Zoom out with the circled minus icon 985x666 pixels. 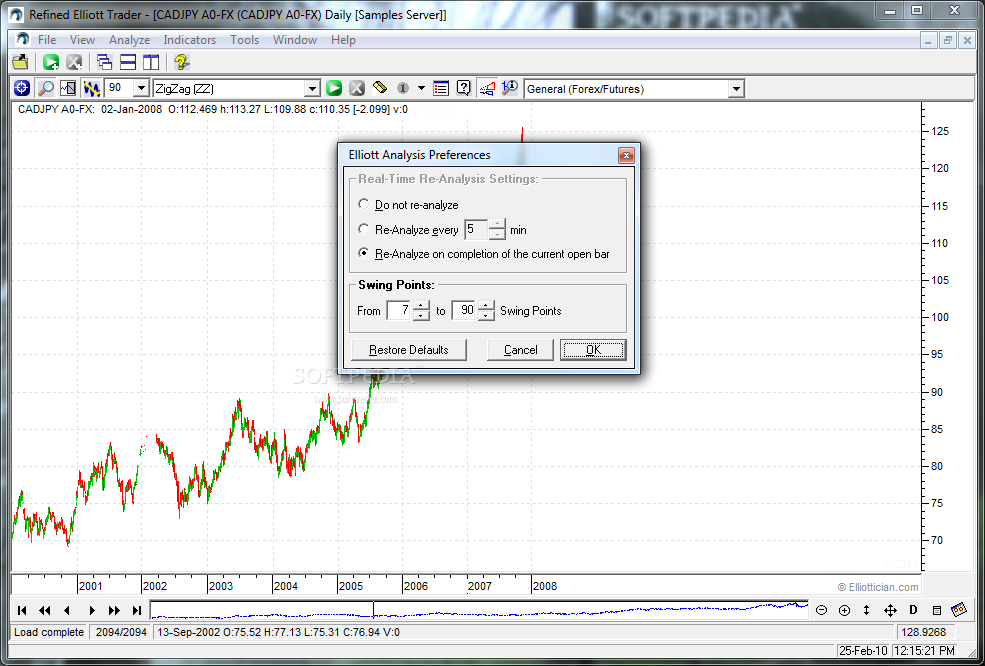(821, 610)
